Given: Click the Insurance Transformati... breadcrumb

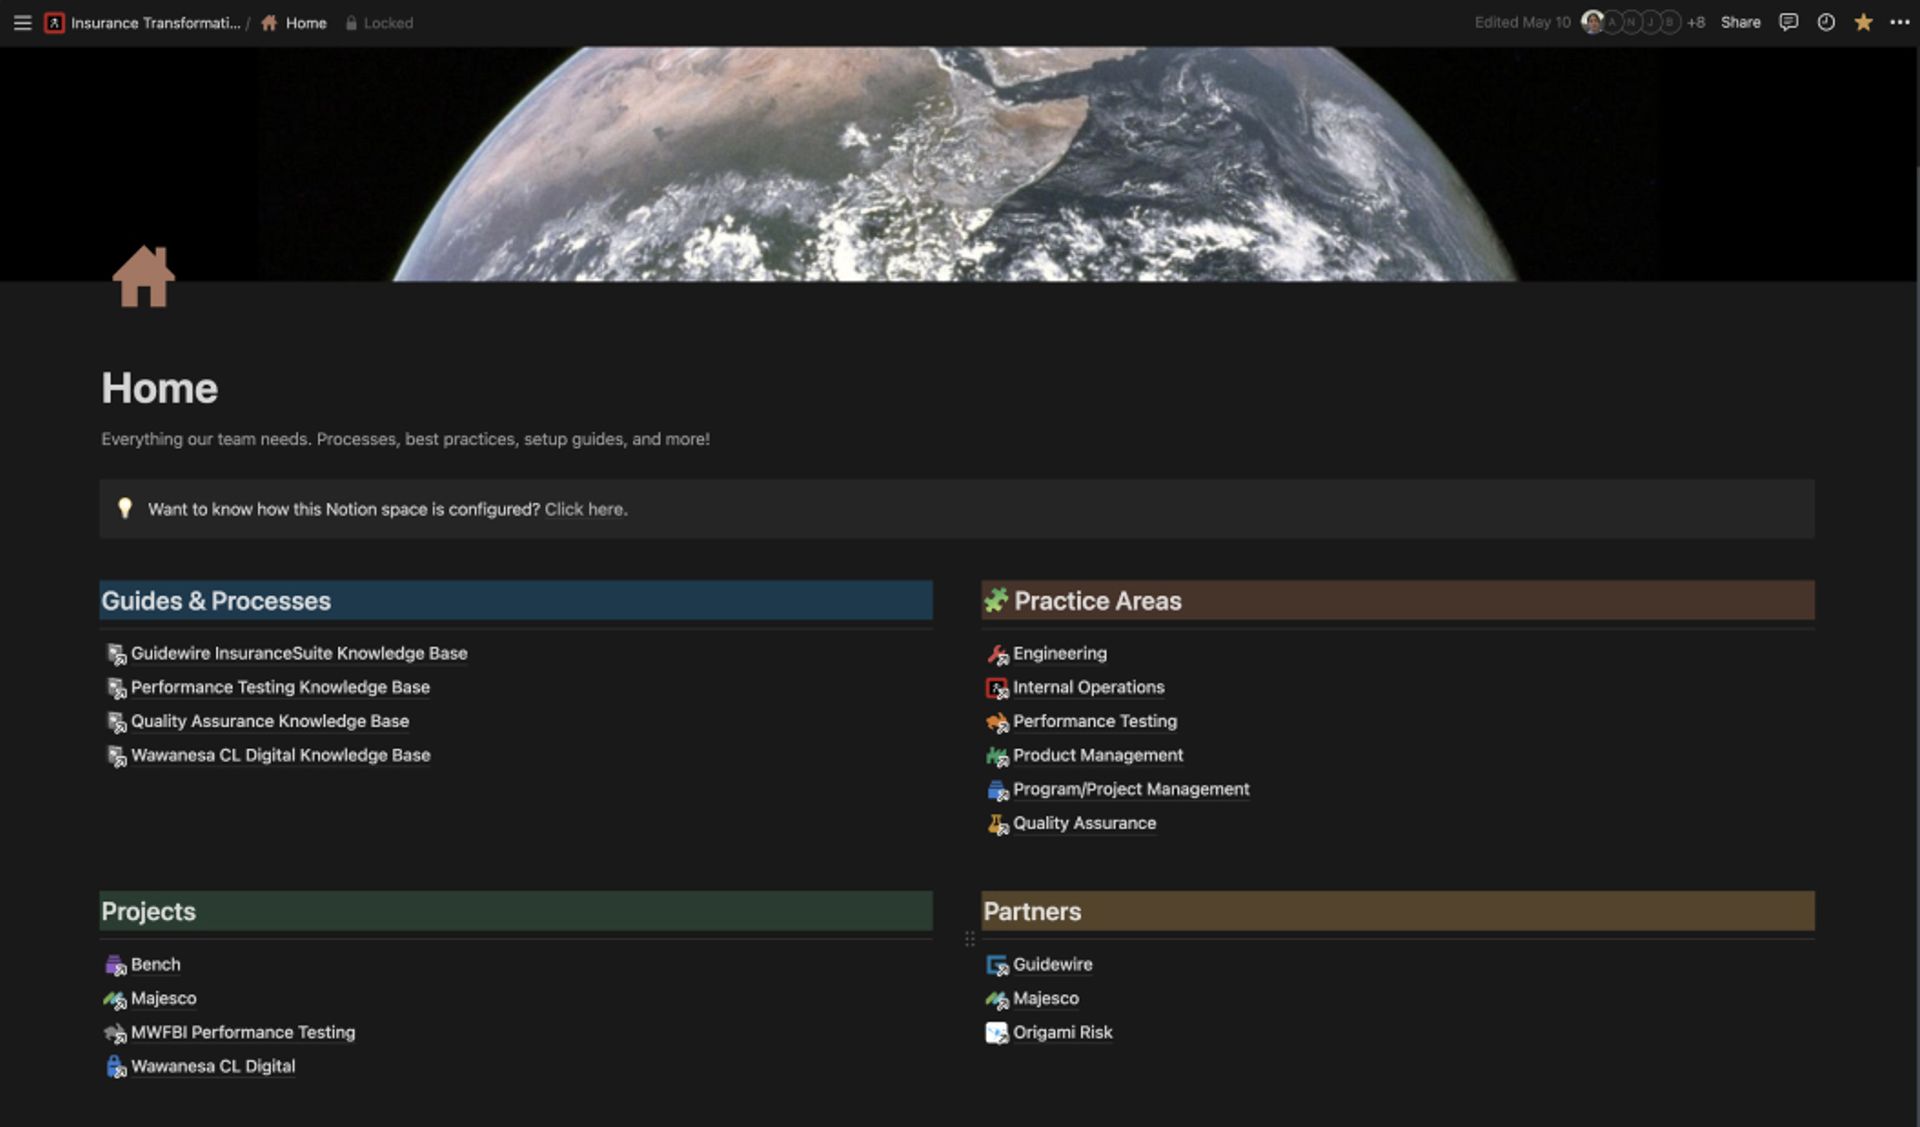Looking at the screenshot, I should [155, 22].
